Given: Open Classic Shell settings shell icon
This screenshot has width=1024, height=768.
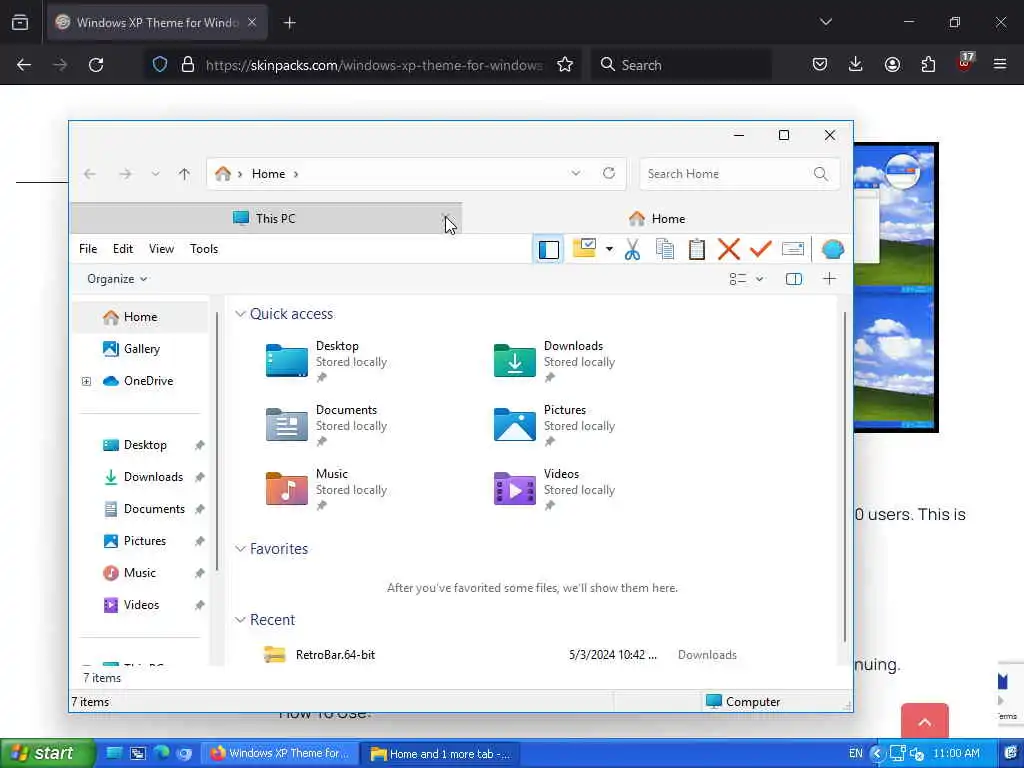Looking at the screenshot, I should click(x=833, y=249).
